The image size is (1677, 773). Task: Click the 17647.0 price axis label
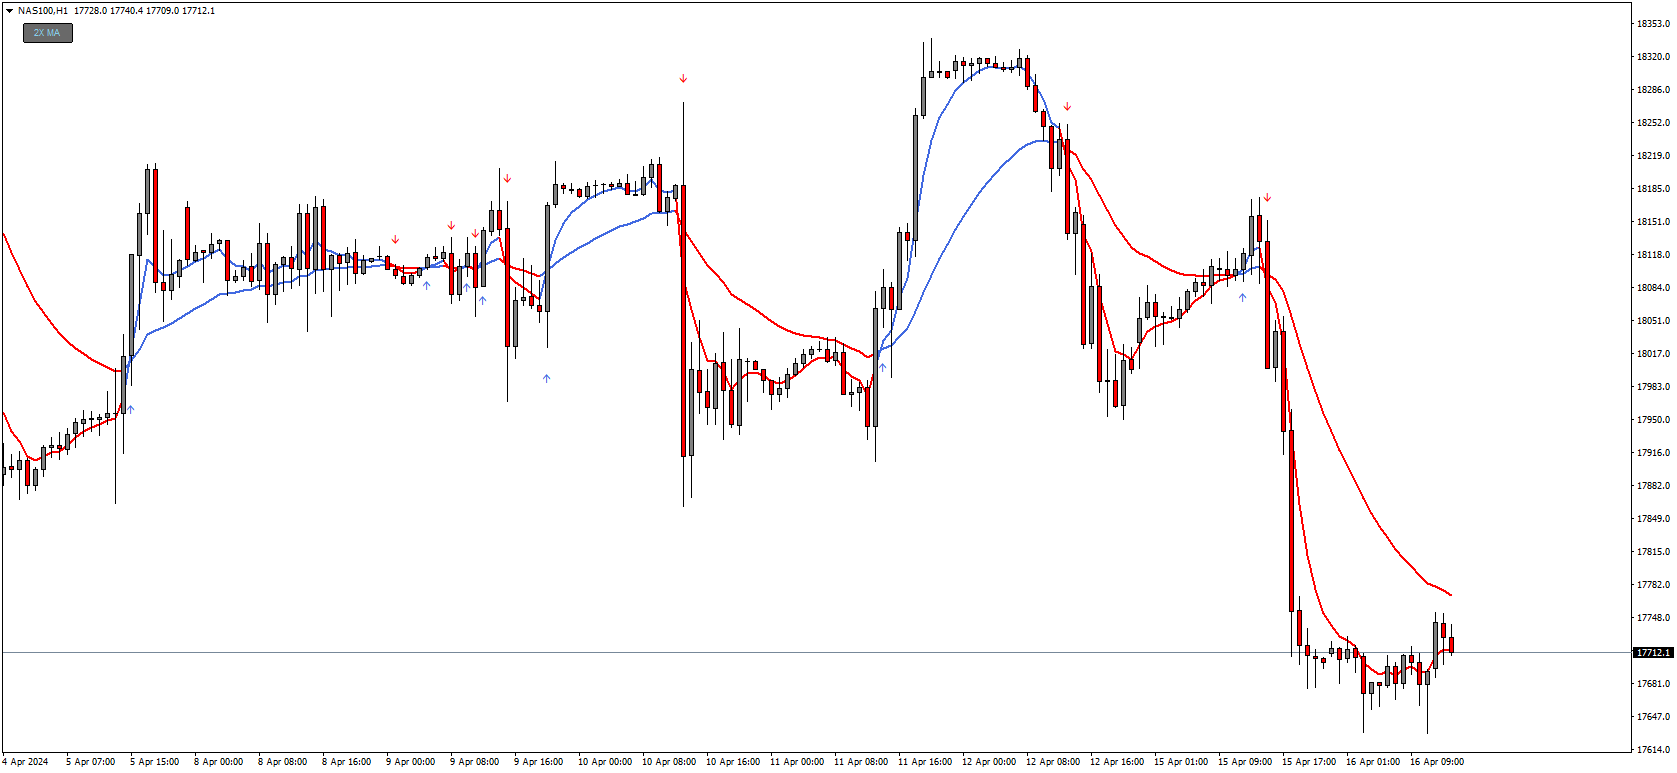[x=1653, y=717]
